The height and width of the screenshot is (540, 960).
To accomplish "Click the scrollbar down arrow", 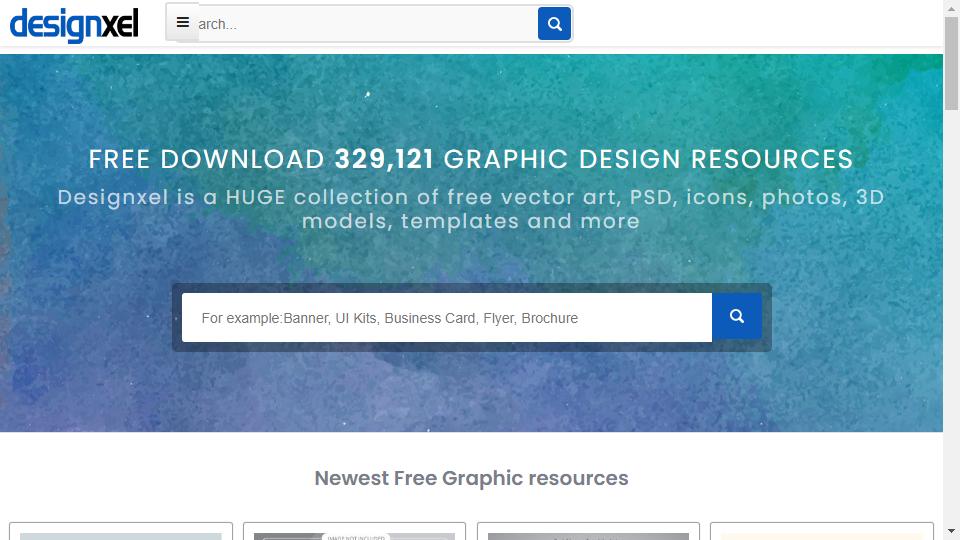I will coord(951,531).
